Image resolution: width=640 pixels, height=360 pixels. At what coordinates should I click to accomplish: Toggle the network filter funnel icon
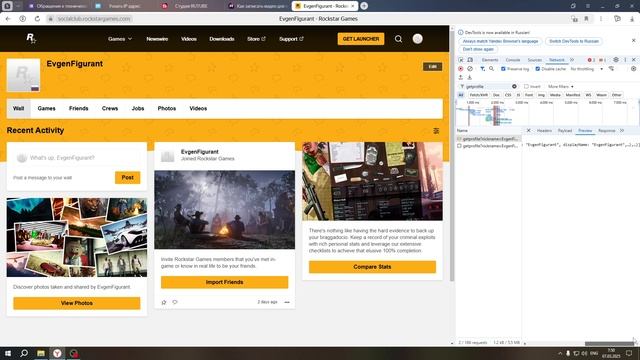coord(482,69)
